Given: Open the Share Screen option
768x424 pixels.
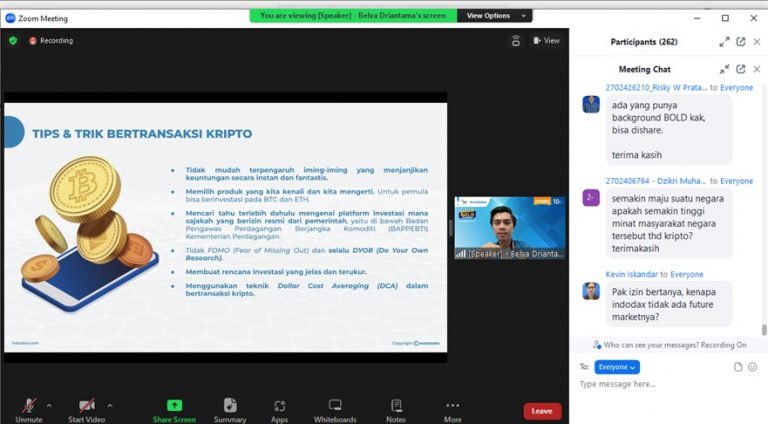Looking at the screenshot, I should pos(174,410).
